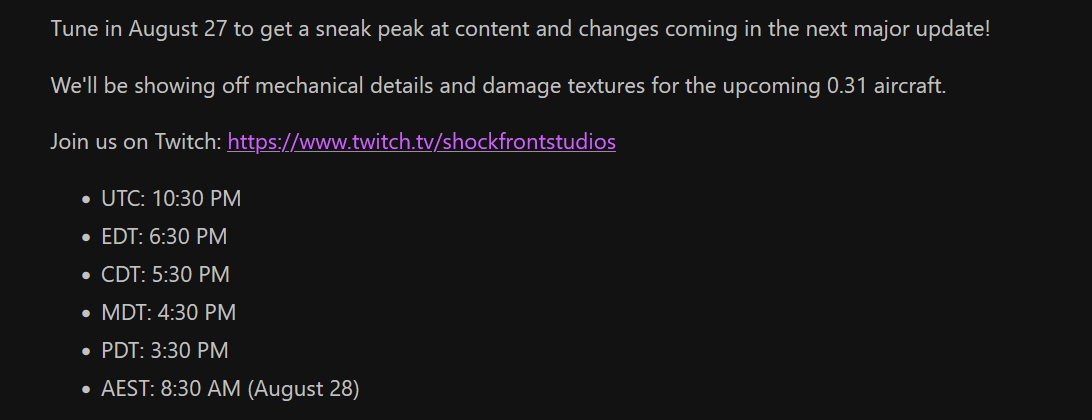The image size is (1092, 420).
Task: Select the PDT: 3:30 PM list item
Action: [165, 351]
